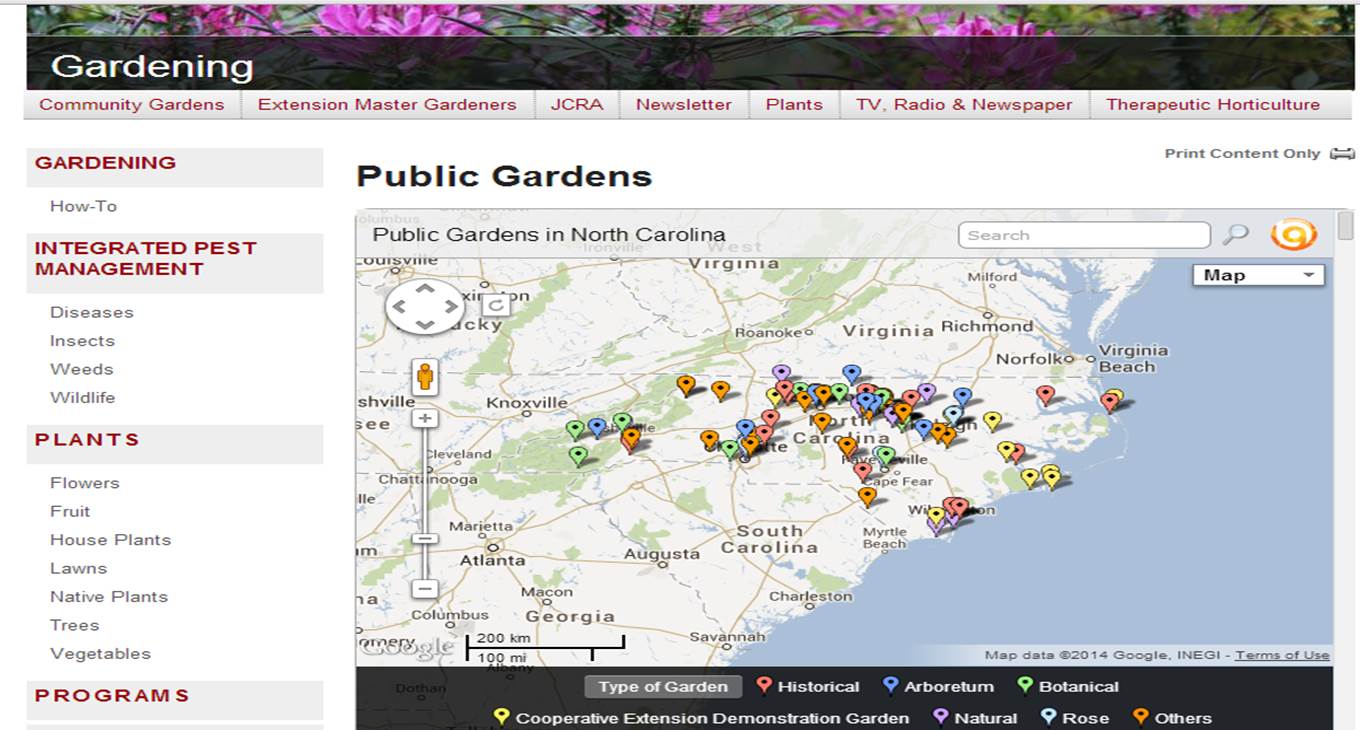1360x730 pixels.
Task: Click the Print Content Only link
Action: click(x=1243, y=153)
